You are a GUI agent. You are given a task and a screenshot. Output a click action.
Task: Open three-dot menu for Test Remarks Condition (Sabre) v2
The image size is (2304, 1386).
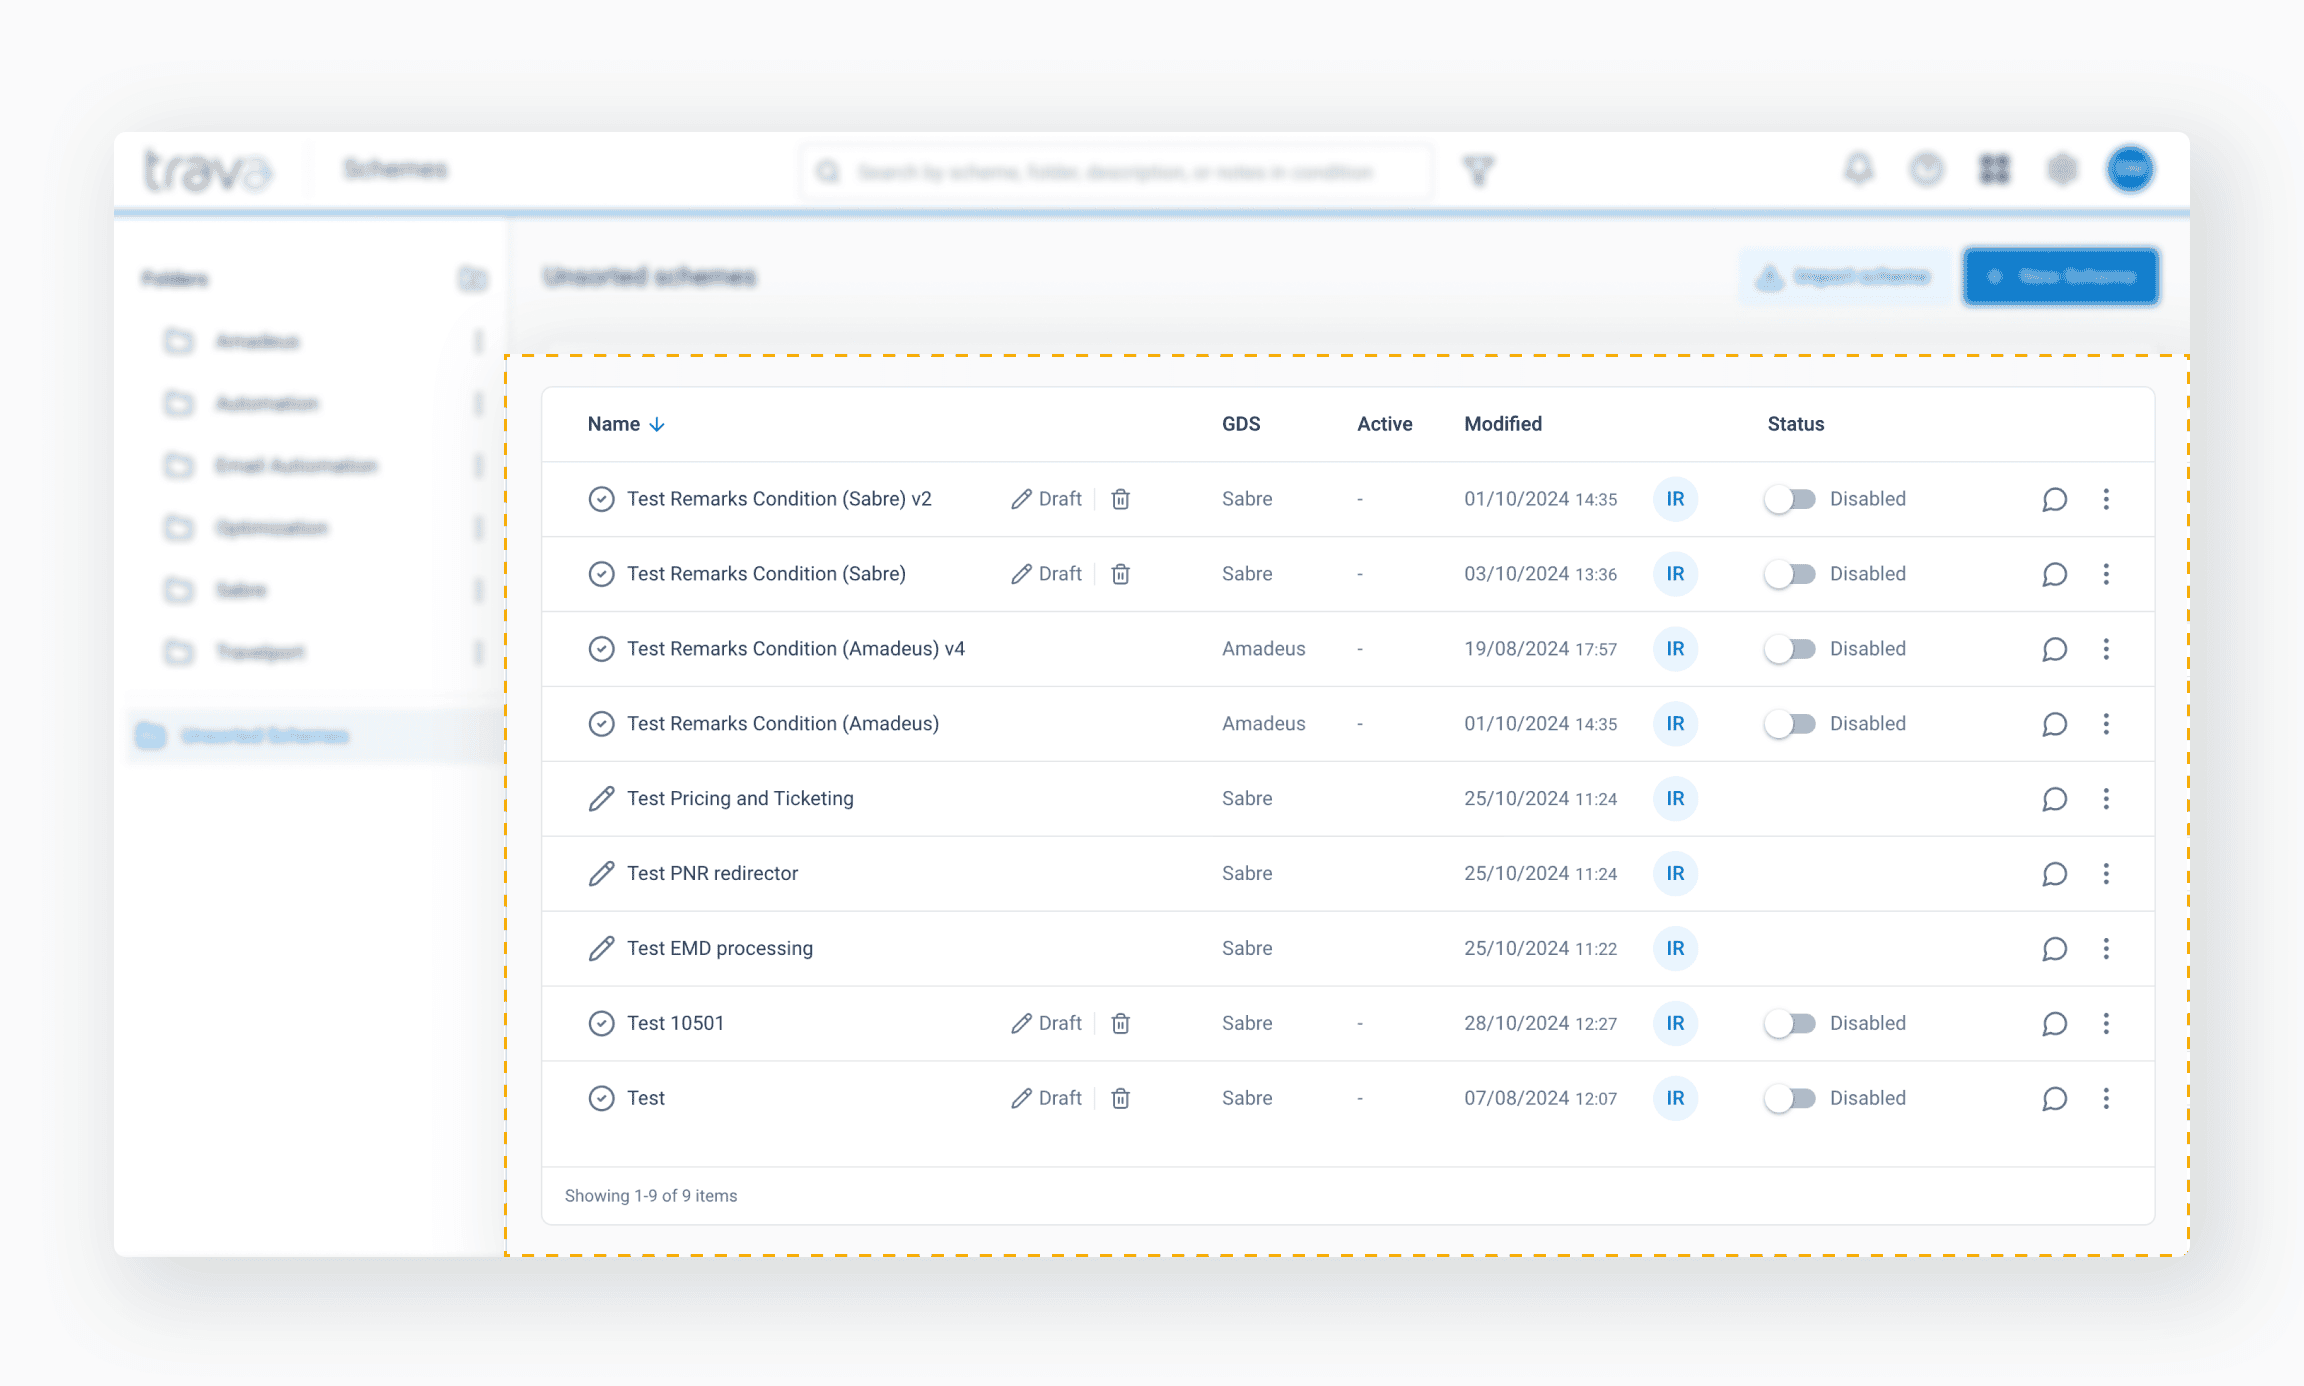click(x=2106, y=499)
